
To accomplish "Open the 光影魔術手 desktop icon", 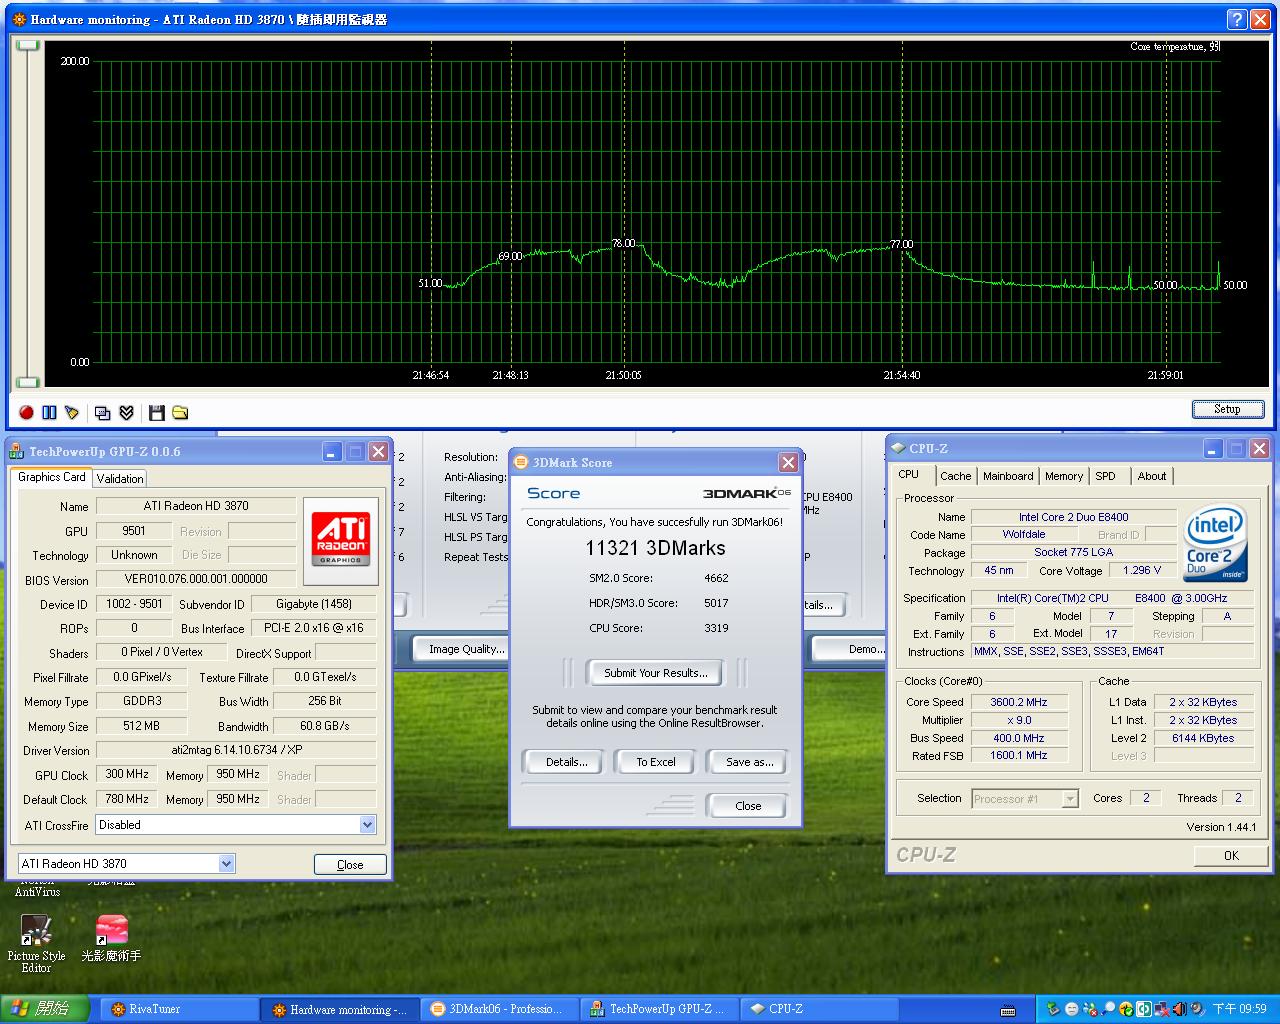I will 111,938.
